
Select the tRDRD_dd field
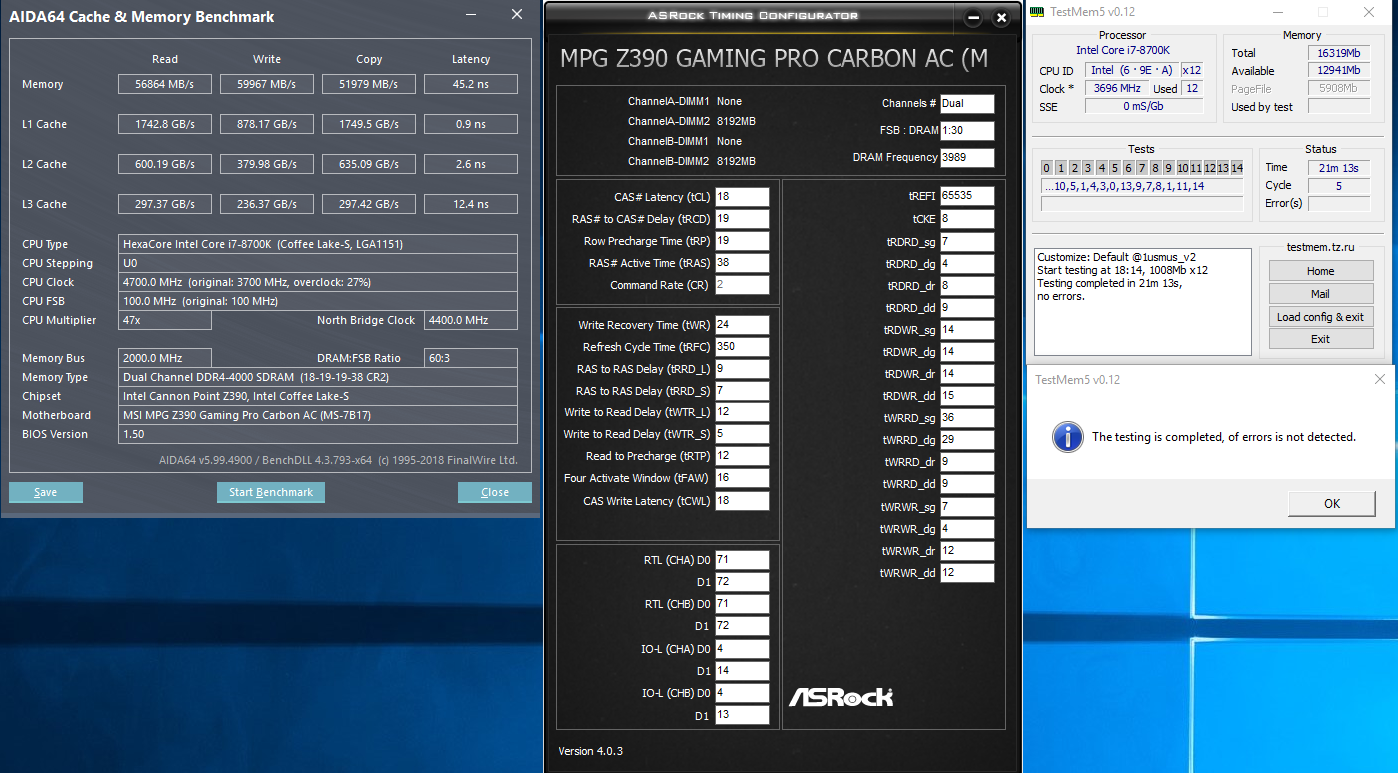pos(967,308)
